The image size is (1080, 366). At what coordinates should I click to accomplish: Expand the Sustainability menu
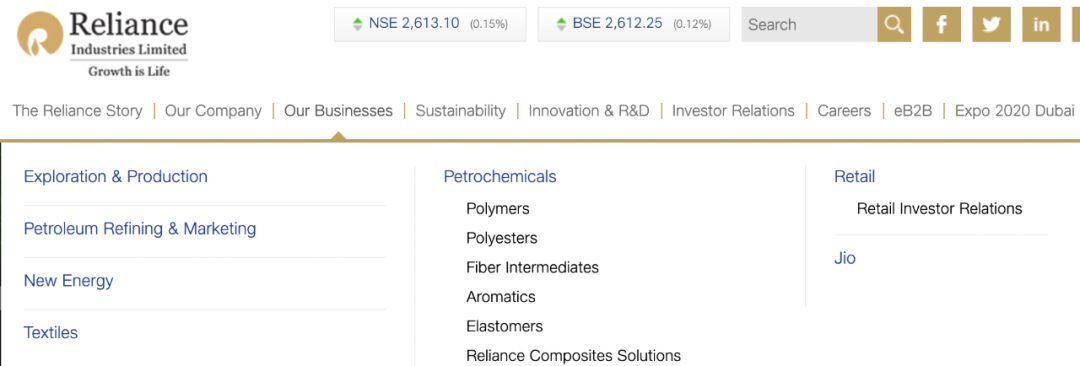[460, 110]
